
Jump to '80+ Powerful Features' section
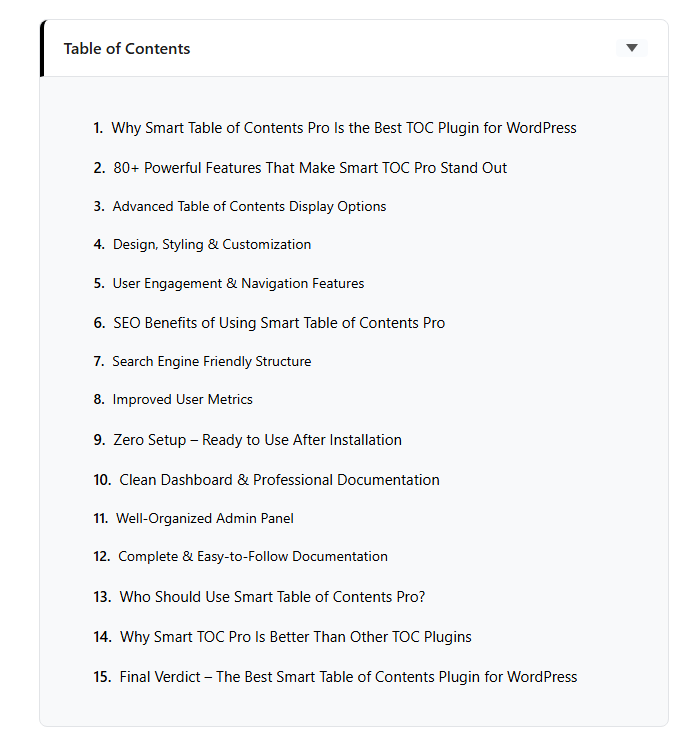pyautogui.click(x=310, y=168)
